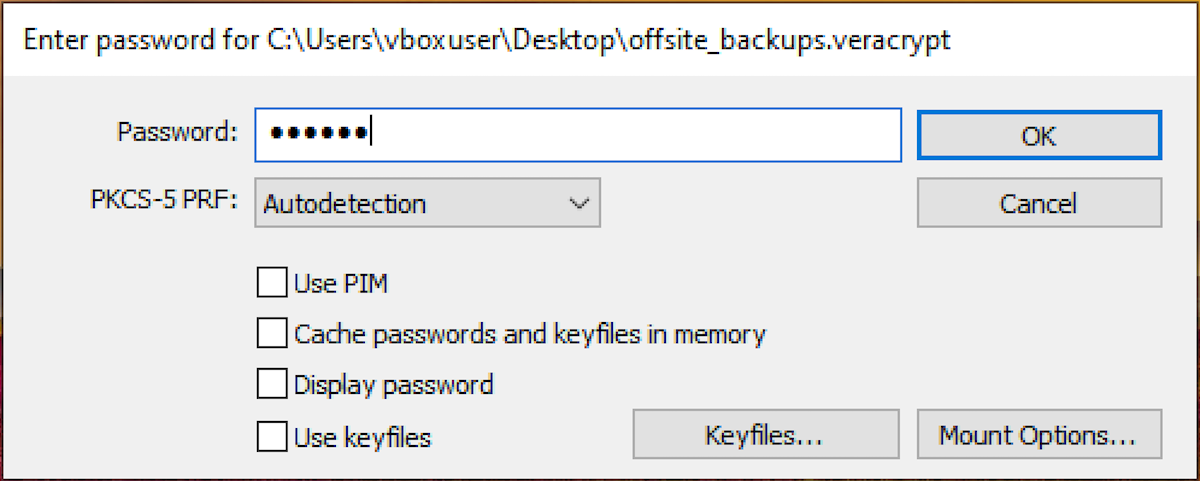
Task: Click the "Password:" field label
Action: click(x=177, y=132)
